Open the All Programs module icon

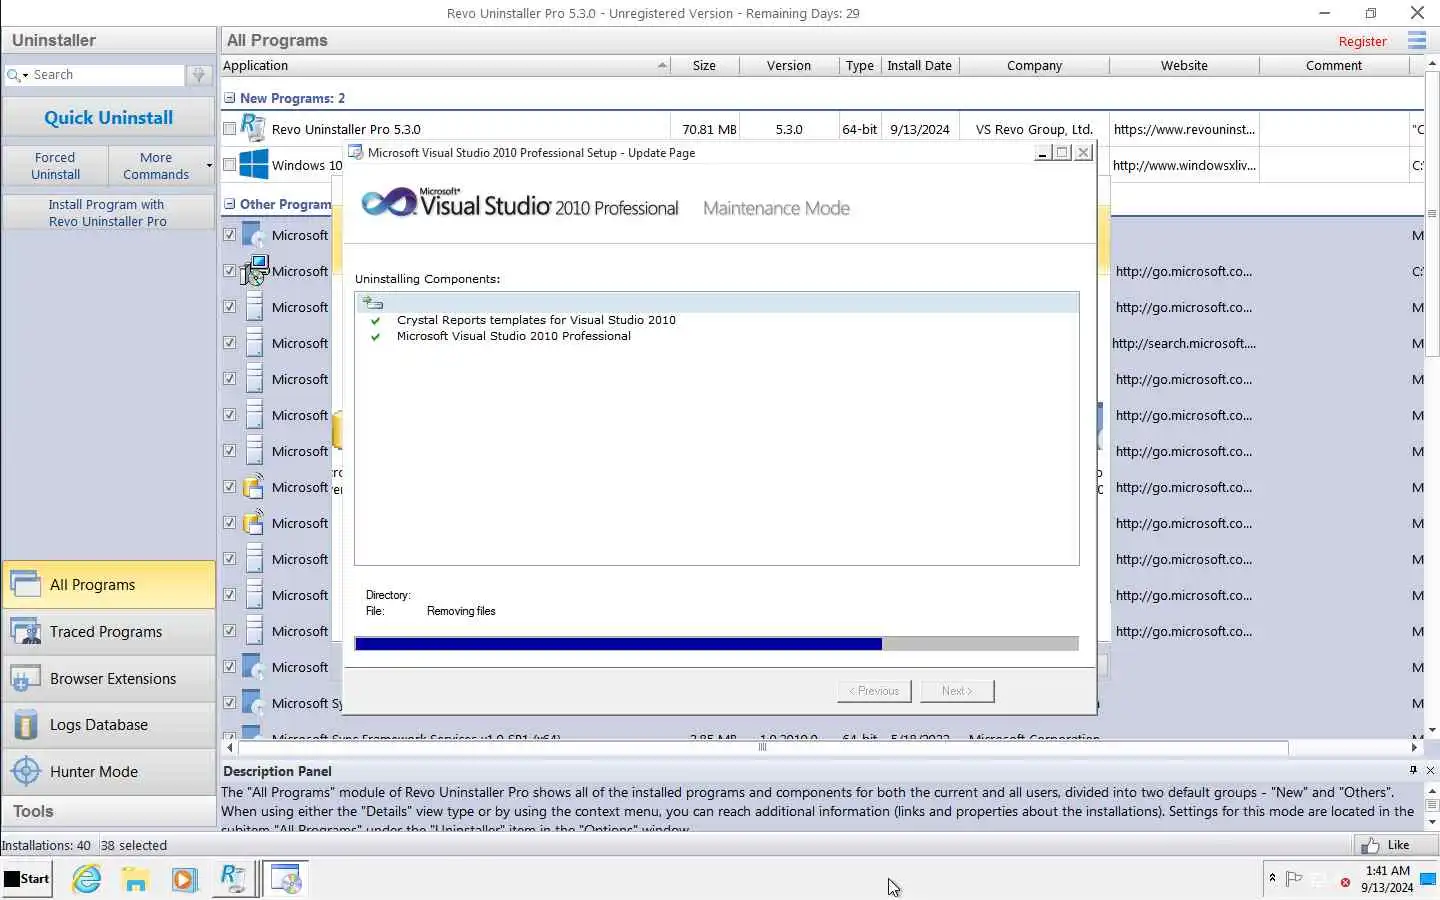click(x=25, y=584)
